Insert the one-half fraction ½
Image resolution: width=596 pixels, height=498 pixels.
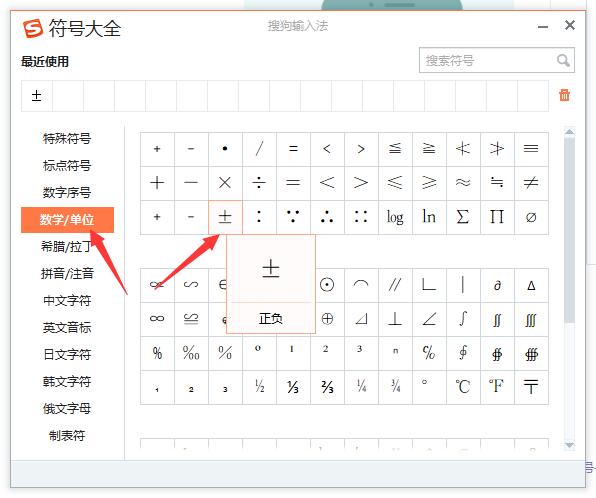pos(259,387)
